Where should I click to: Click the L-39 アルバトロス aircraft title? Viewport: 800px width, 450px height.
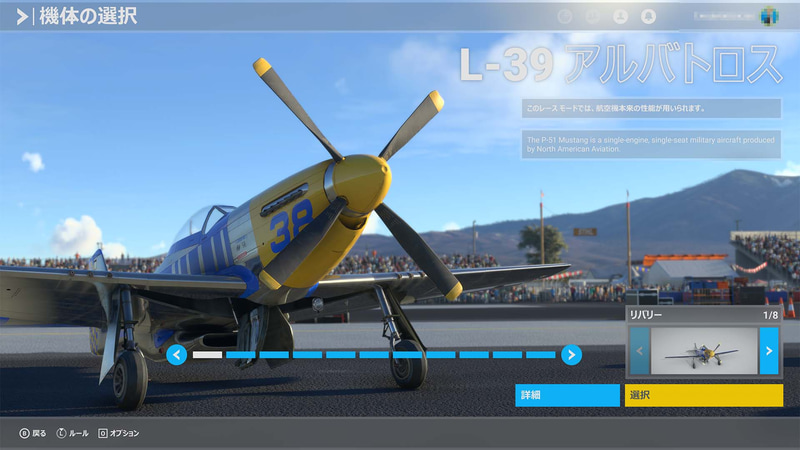pyautogui.click(x=621, y=64)
